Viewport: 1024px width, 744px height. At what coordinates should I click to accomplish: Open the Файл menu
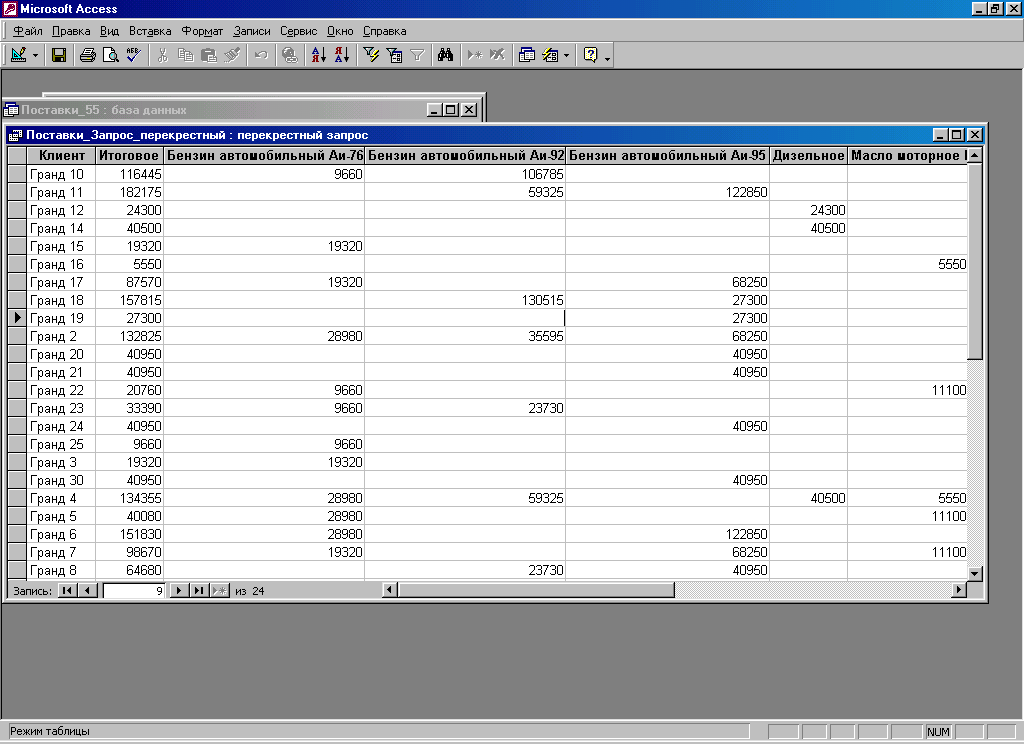click(27, 31)
